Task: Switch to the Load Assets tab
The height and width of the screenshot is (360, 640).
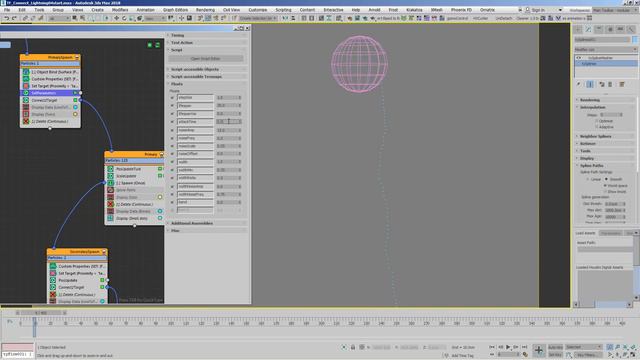Action: 585,233
